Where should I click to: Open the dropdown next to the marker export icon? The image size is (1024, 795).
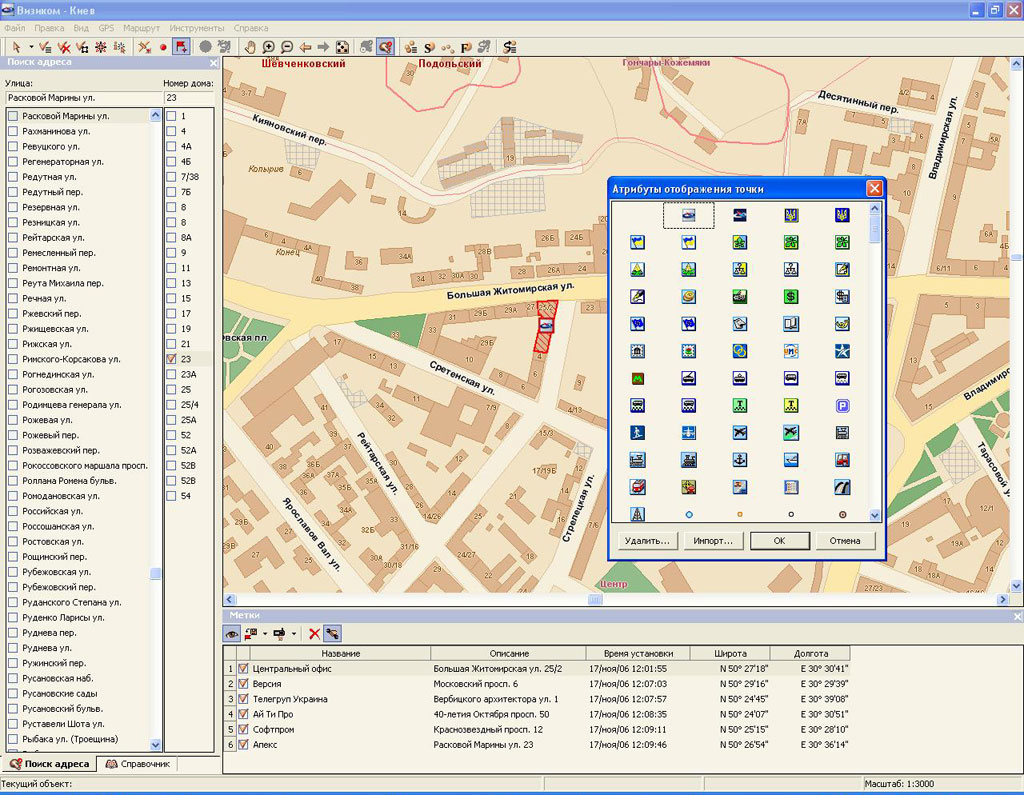click(294, 633)
